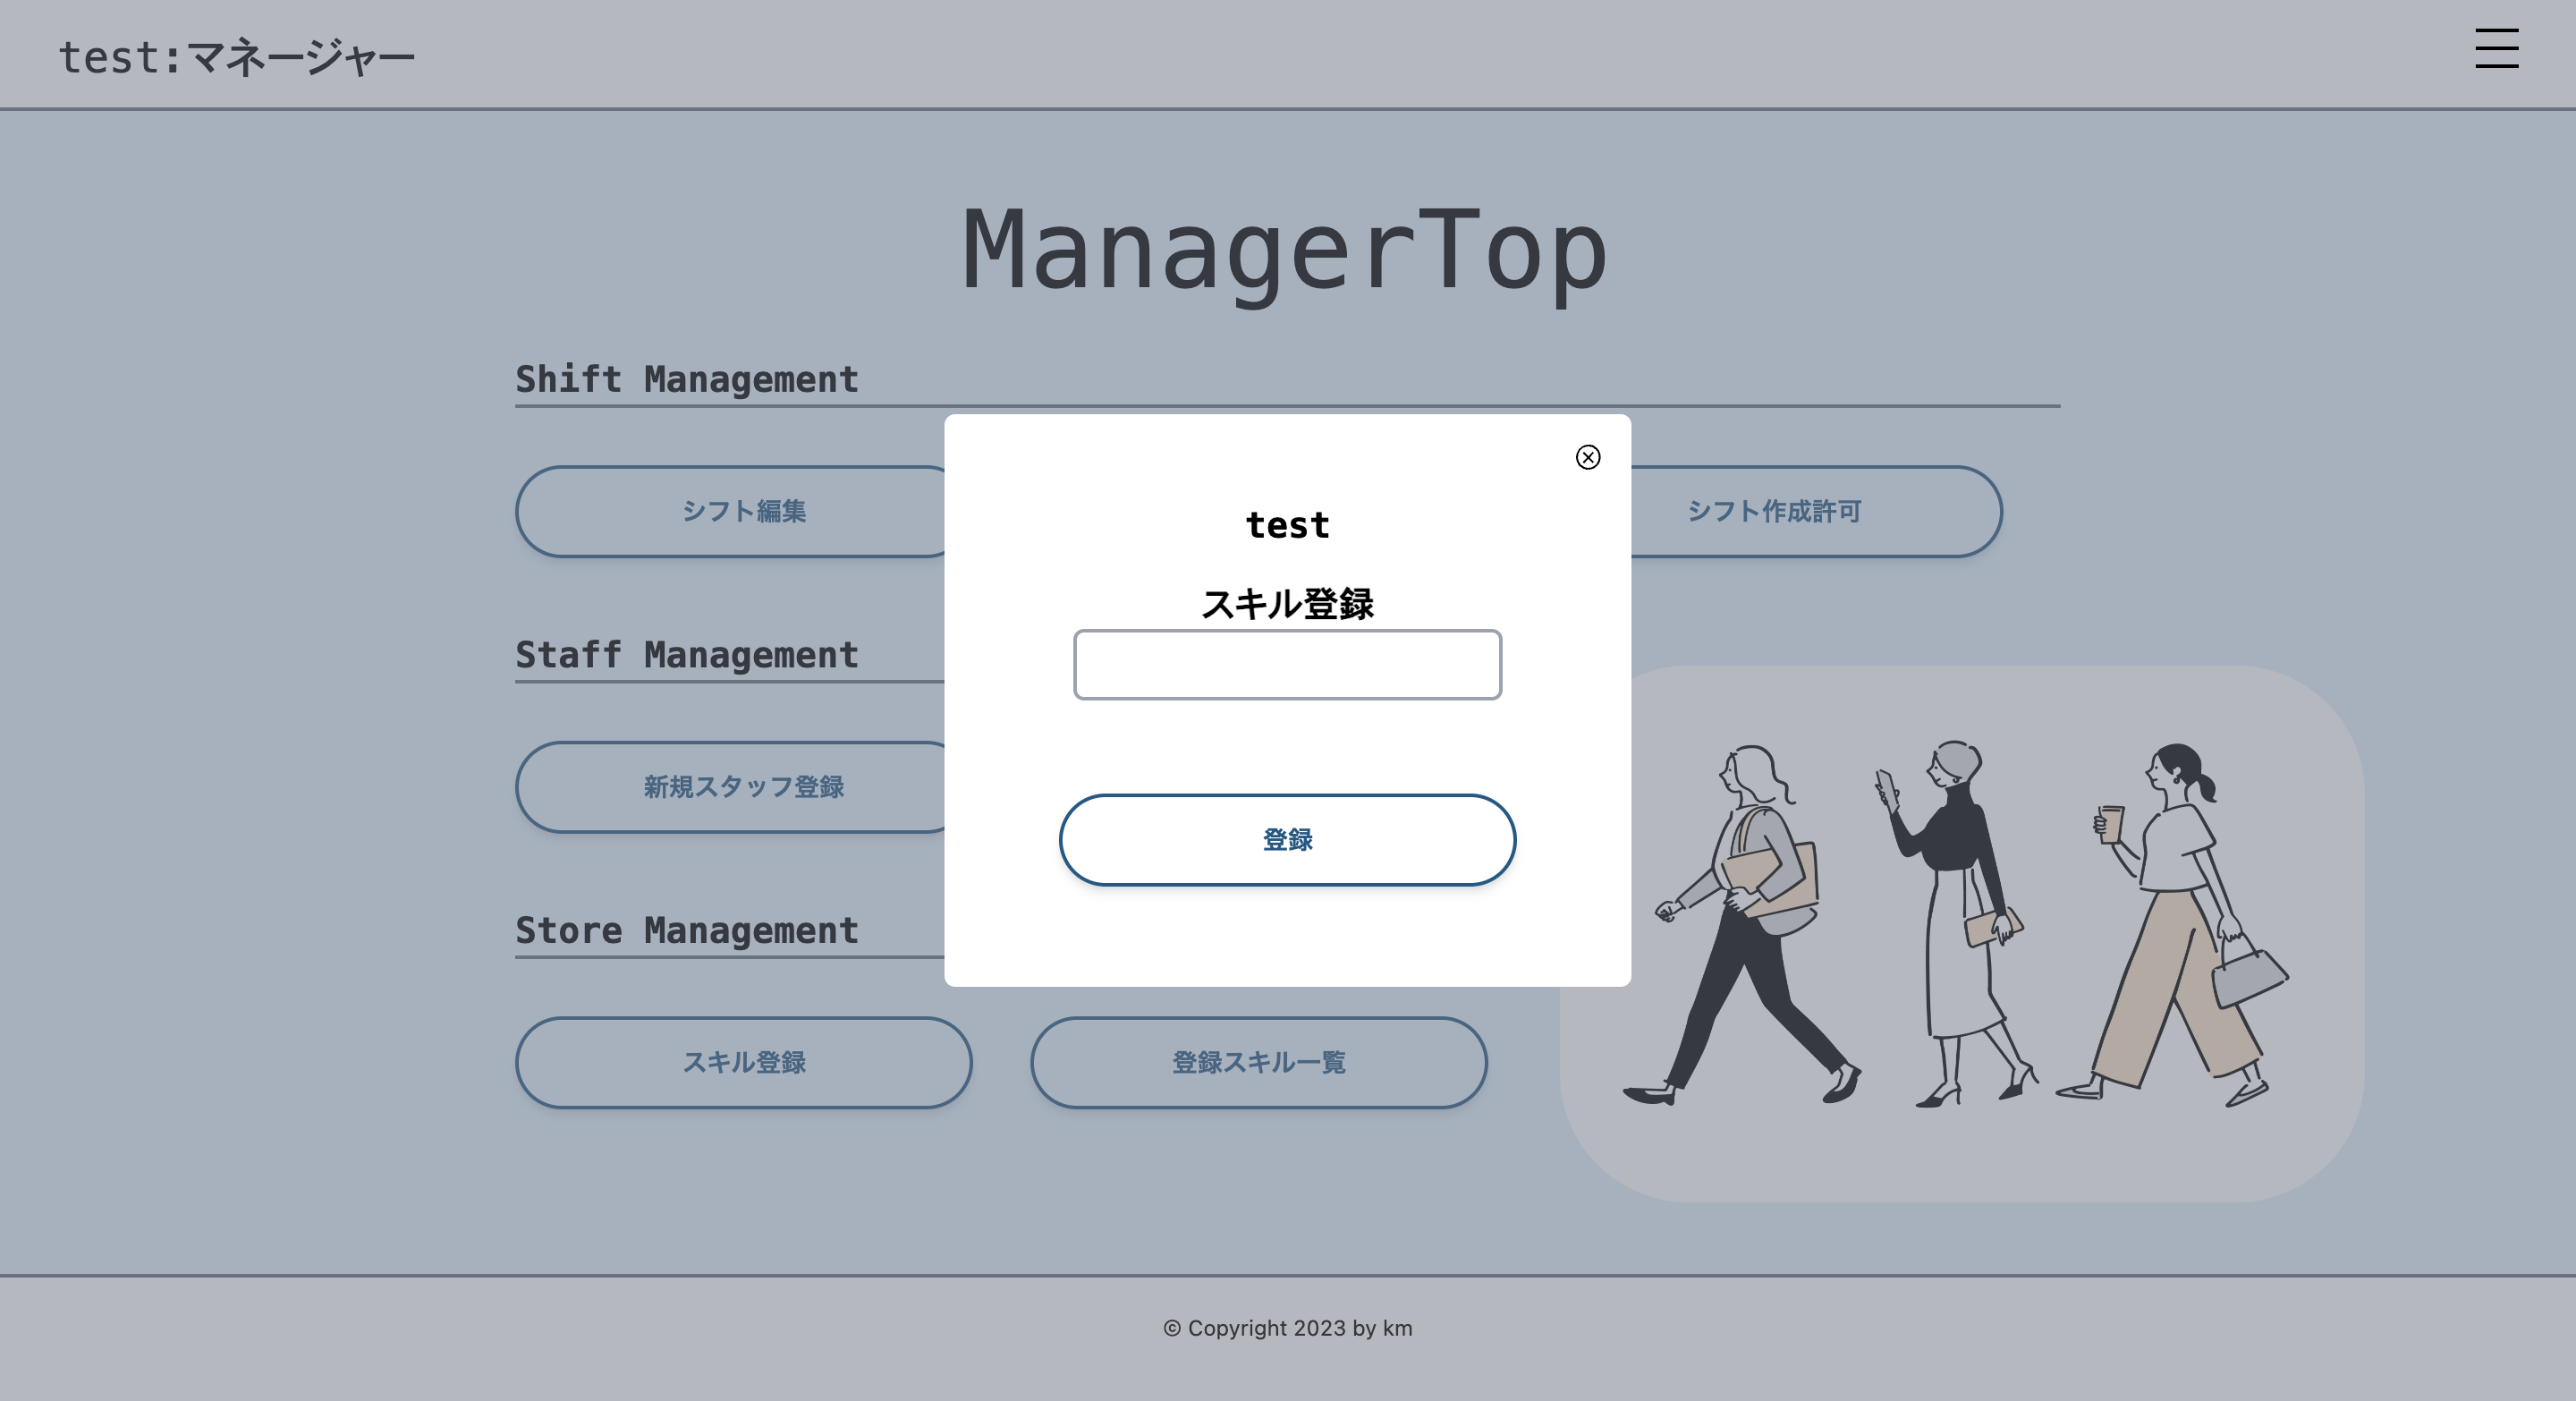Select the Shift Management section heading
2576x1401 pixels.
(x=687, y=379)
